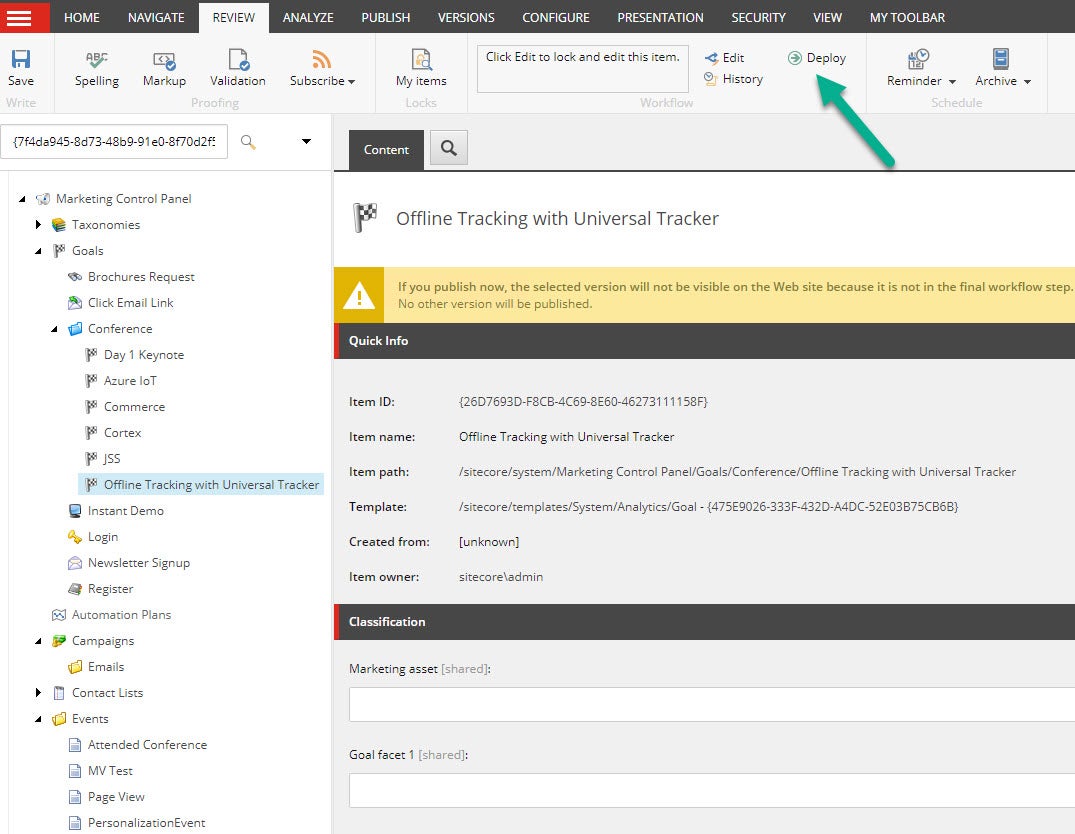Open My items locks list
Screen dimensions: 1075x834
[x=421, y=66]
